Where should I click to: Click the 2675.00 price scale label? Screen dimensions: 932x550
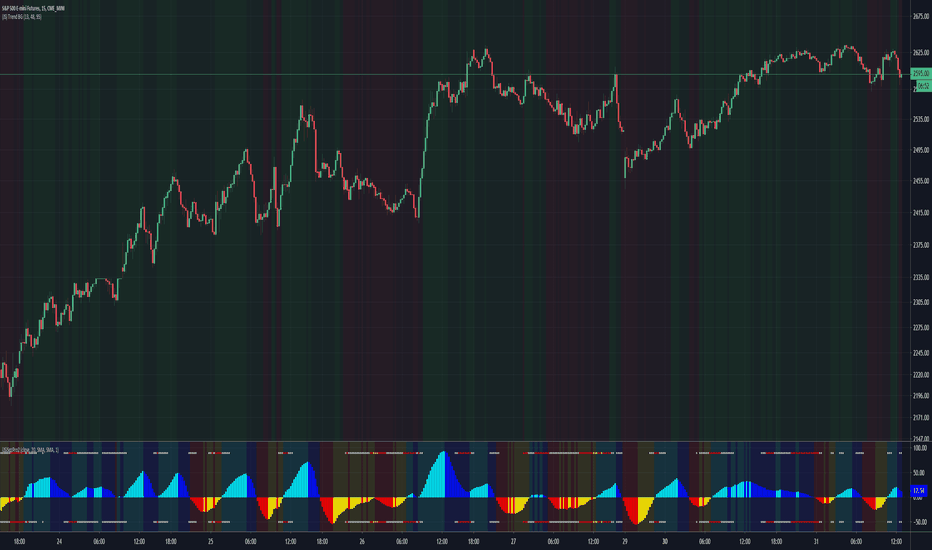point(921,17)
